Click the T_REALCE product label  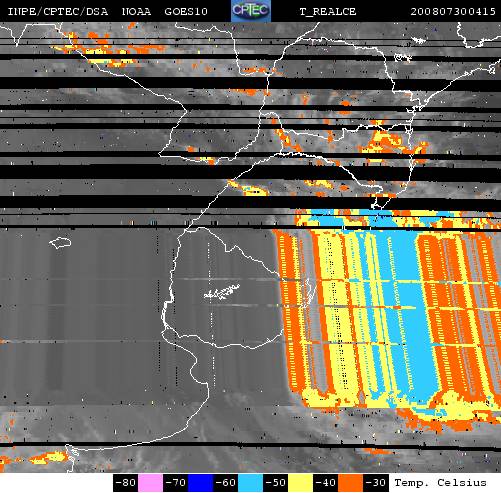pyautogui.click(x=328, y=12)
